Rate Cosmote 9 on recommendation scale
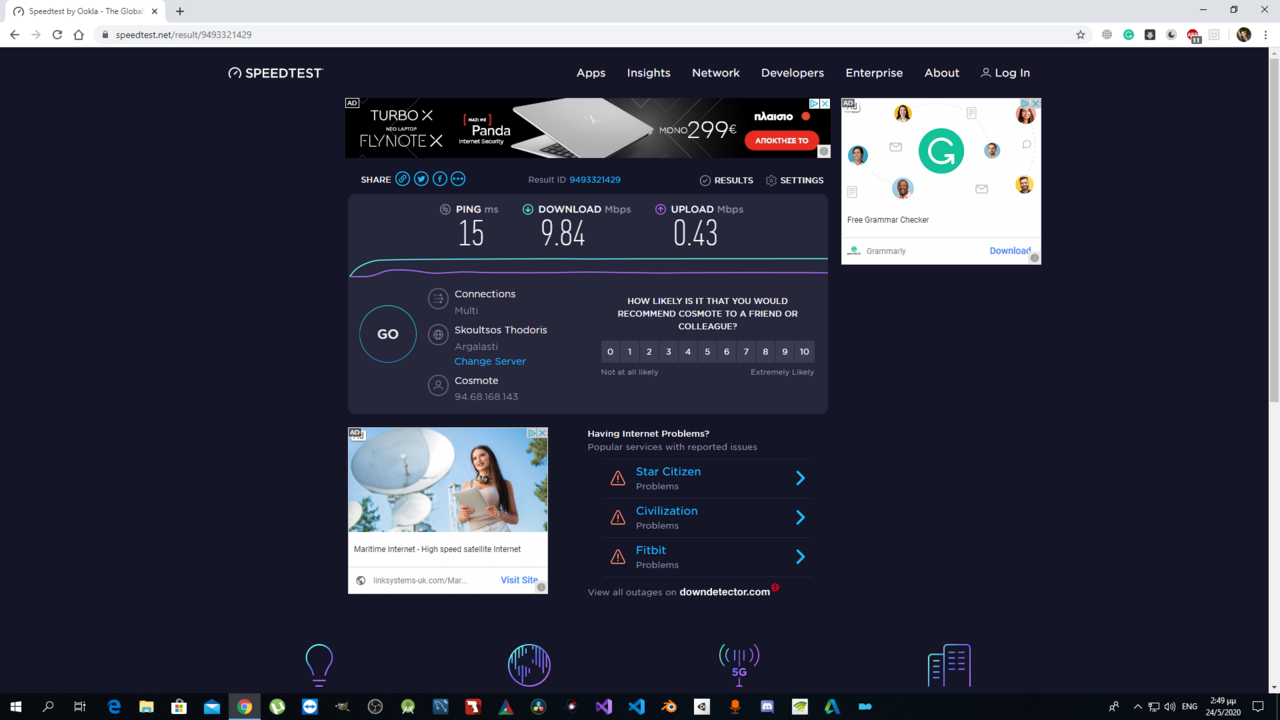This screenshot has height=720, width=1280. 785,351
